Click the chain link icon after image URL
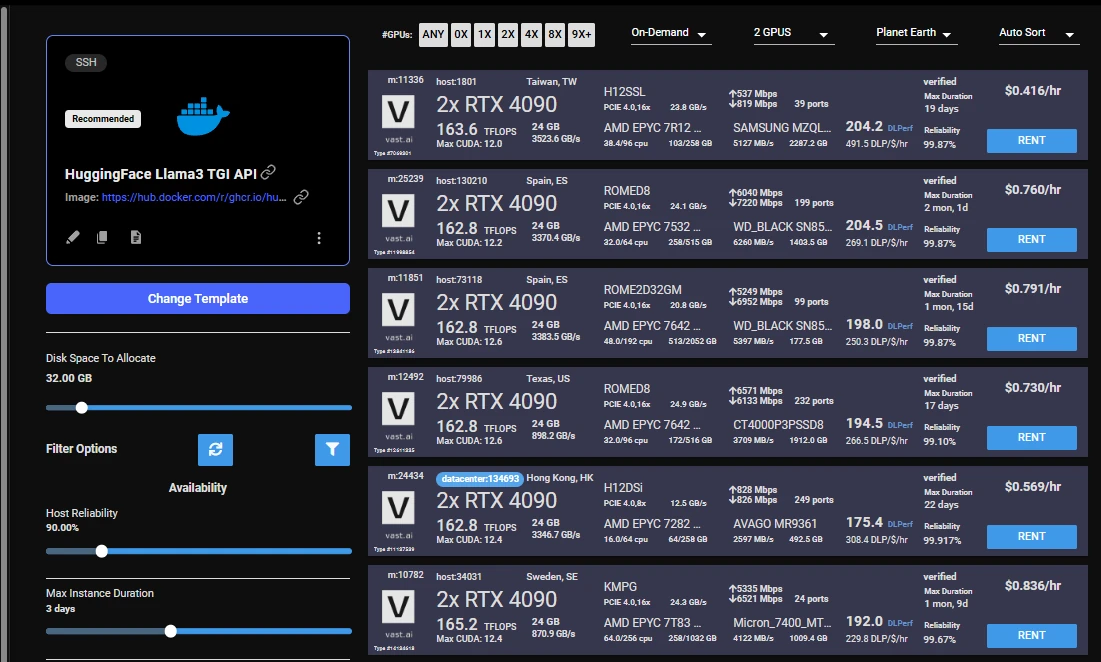 pyautogui.click(x=301, y=197)
